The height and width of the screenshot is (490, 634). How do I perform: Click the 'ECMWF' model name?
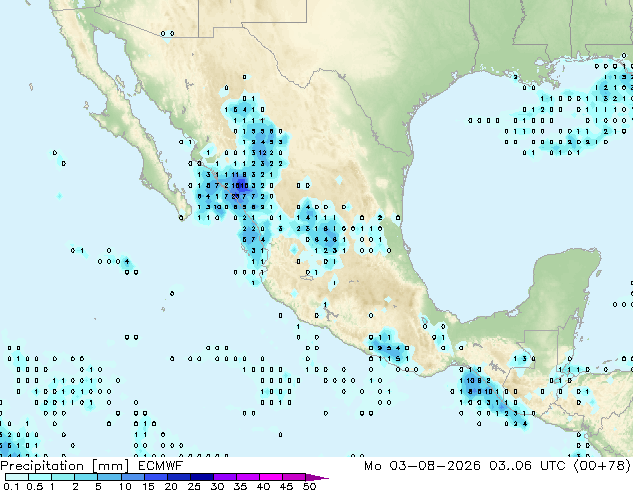[160, 466]
